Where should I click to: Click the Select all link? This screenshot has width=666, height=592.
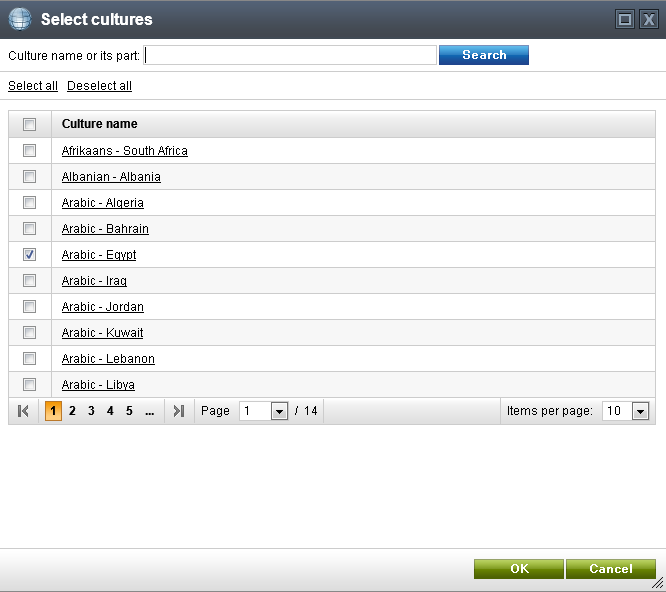33,86
